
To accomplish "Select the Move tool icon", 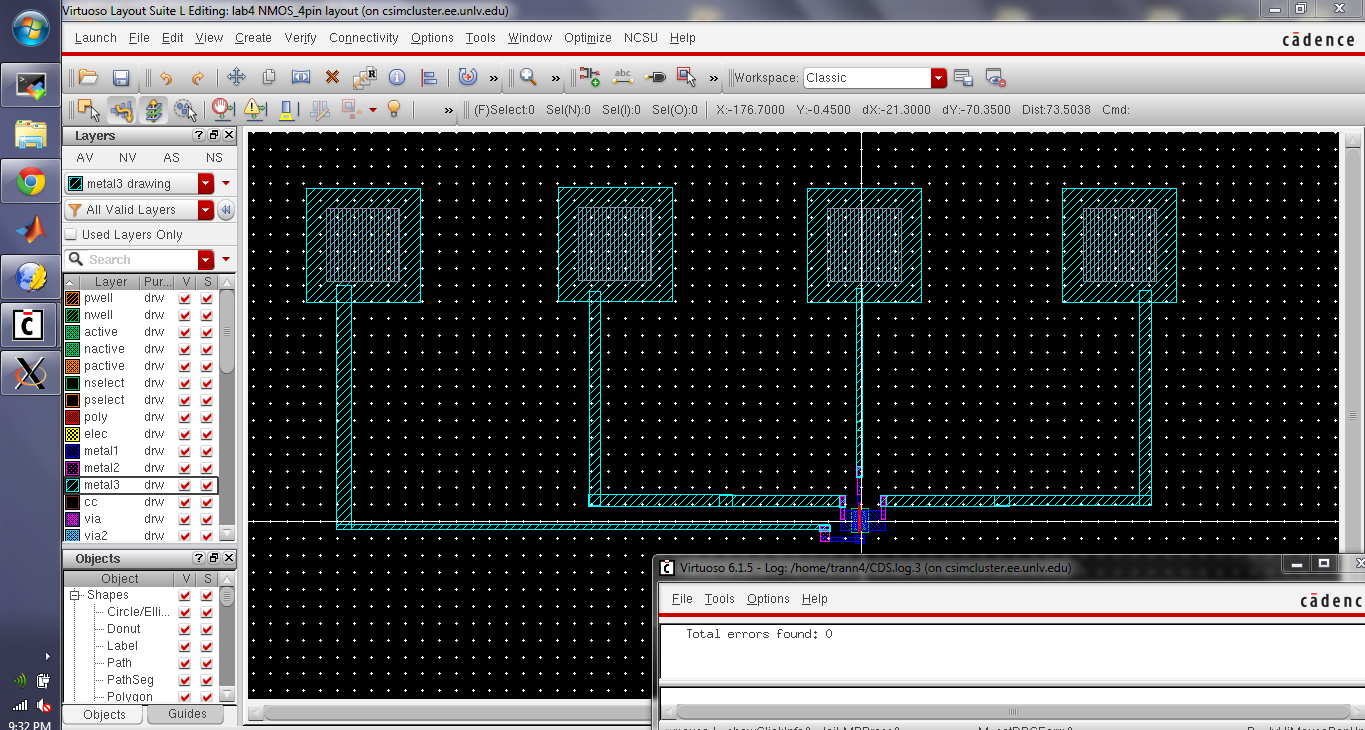I will click(x=237, y=77).
